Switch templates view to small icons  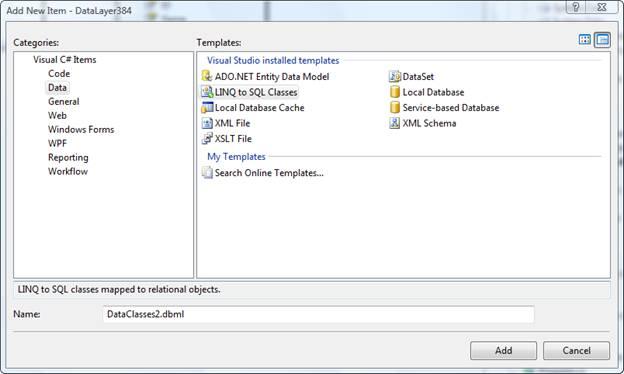coord(603,39)
